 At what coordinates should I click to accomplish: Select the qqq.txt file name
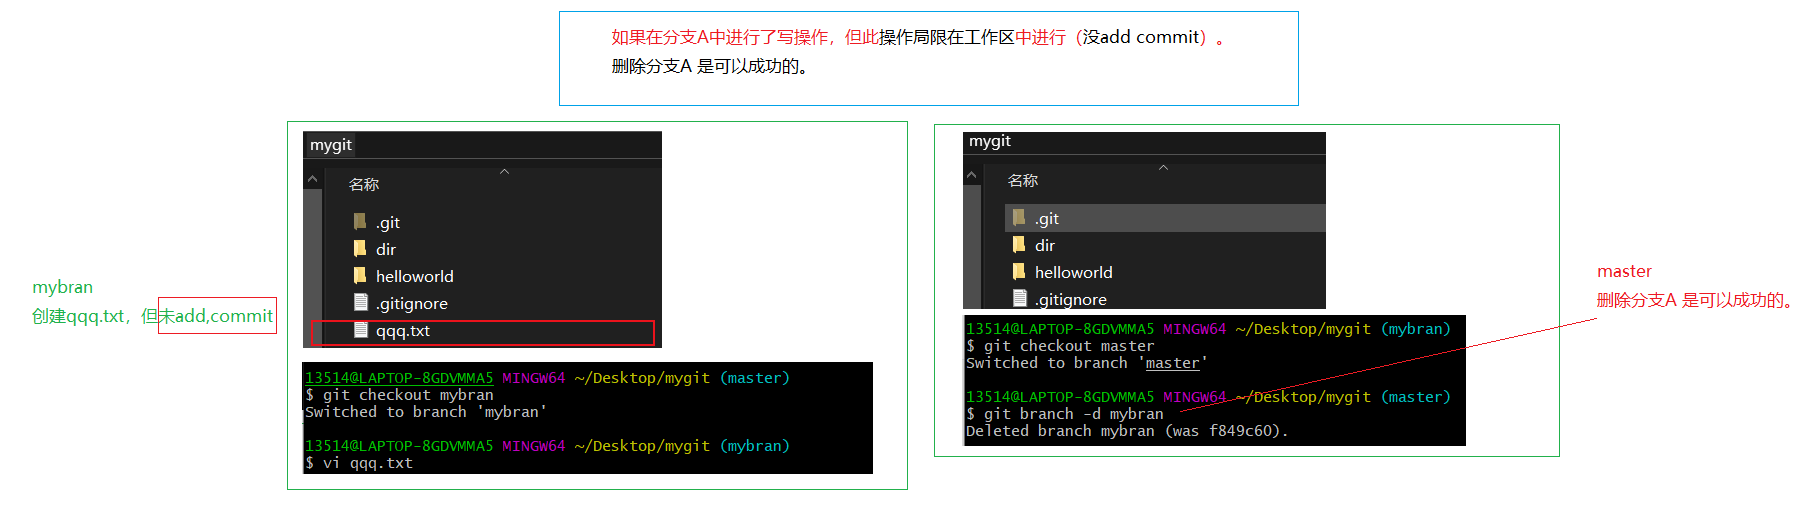coord(403,331)
